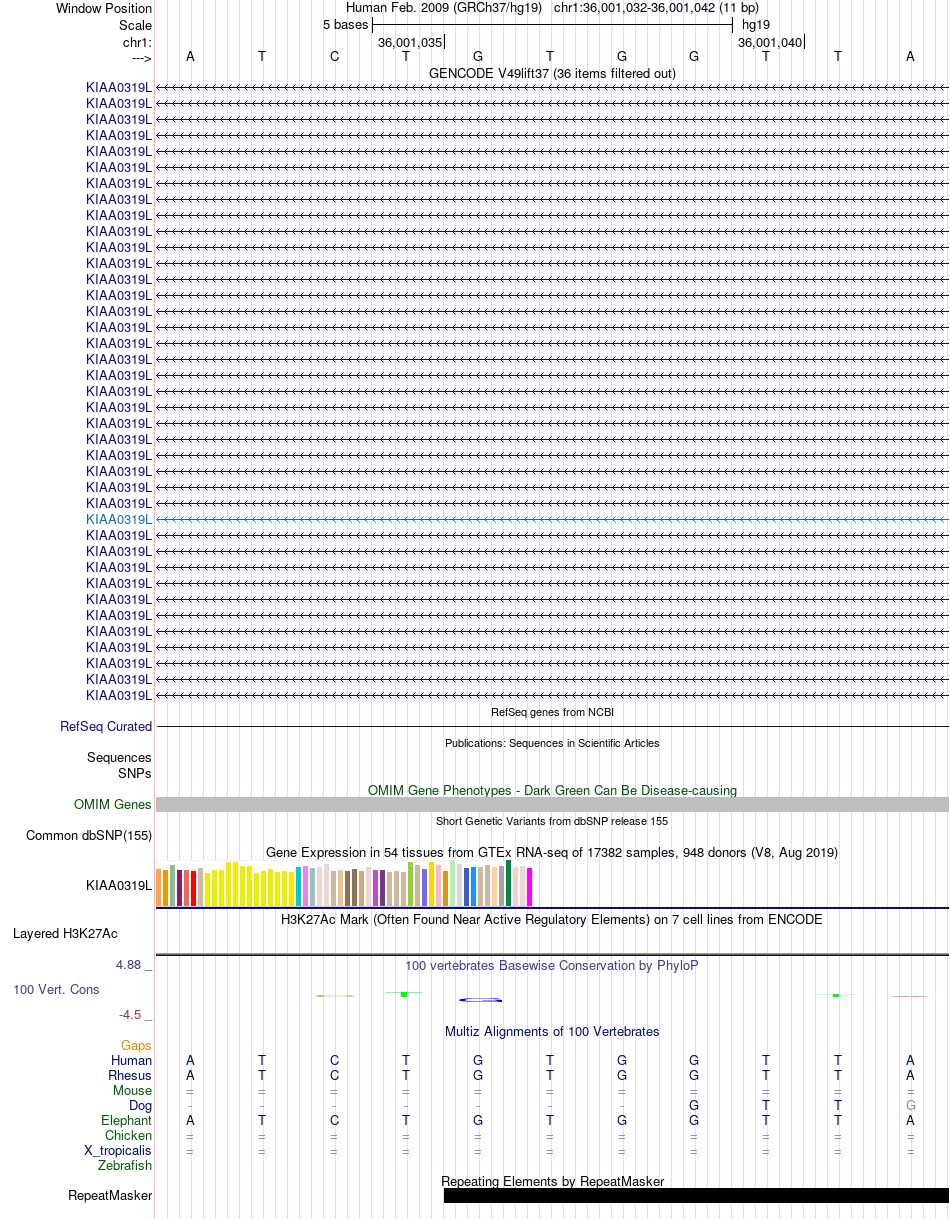Screen dimensions: 950x1219
Task: Click the cyan GTEx expression bar
Action: coord(299,887)
